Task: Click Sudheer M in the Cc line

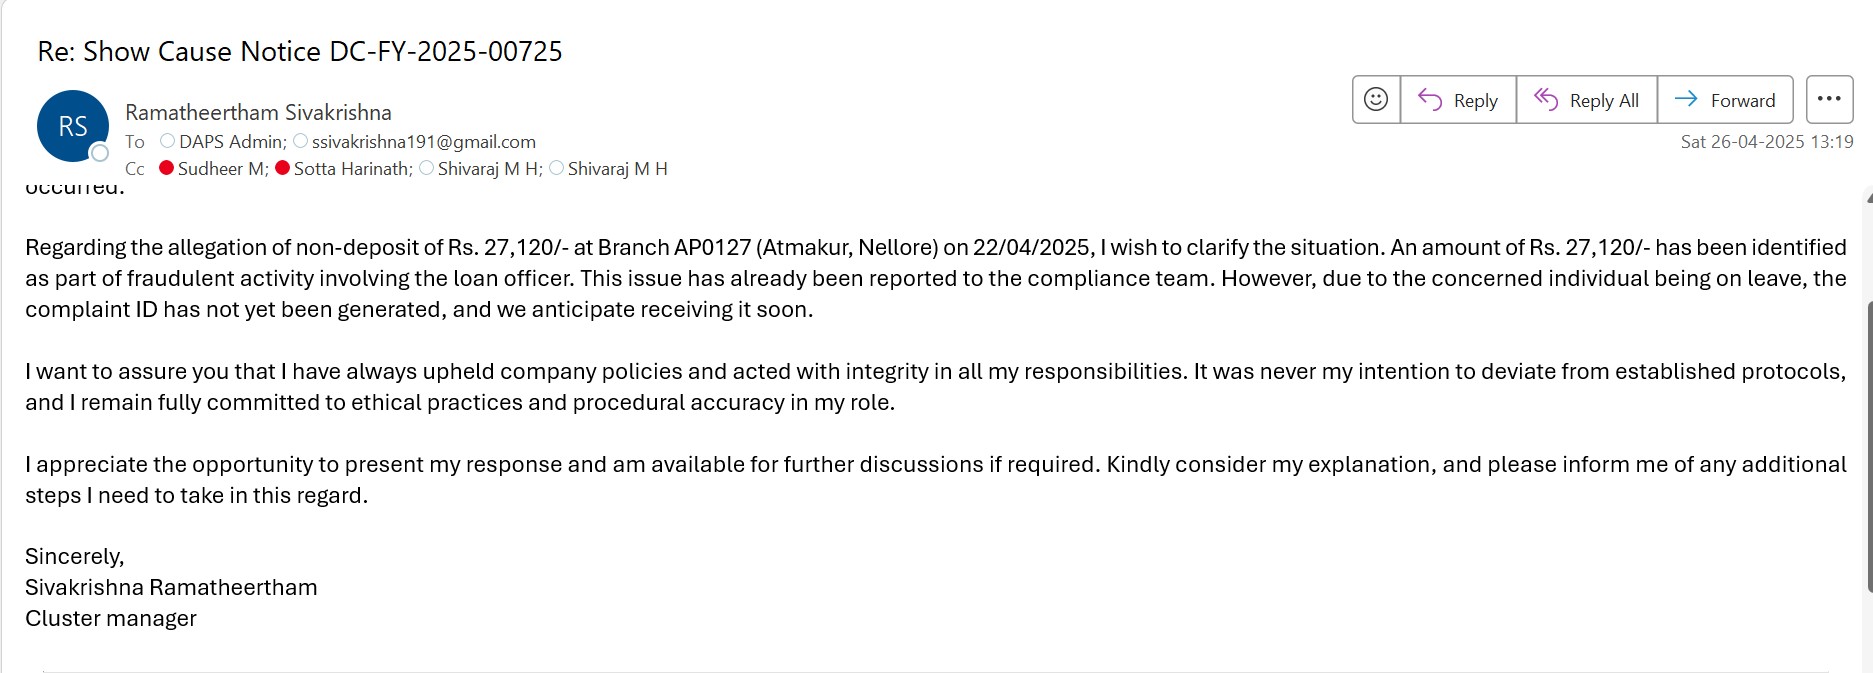Action: pyautogui.click(x=221, y=169)
